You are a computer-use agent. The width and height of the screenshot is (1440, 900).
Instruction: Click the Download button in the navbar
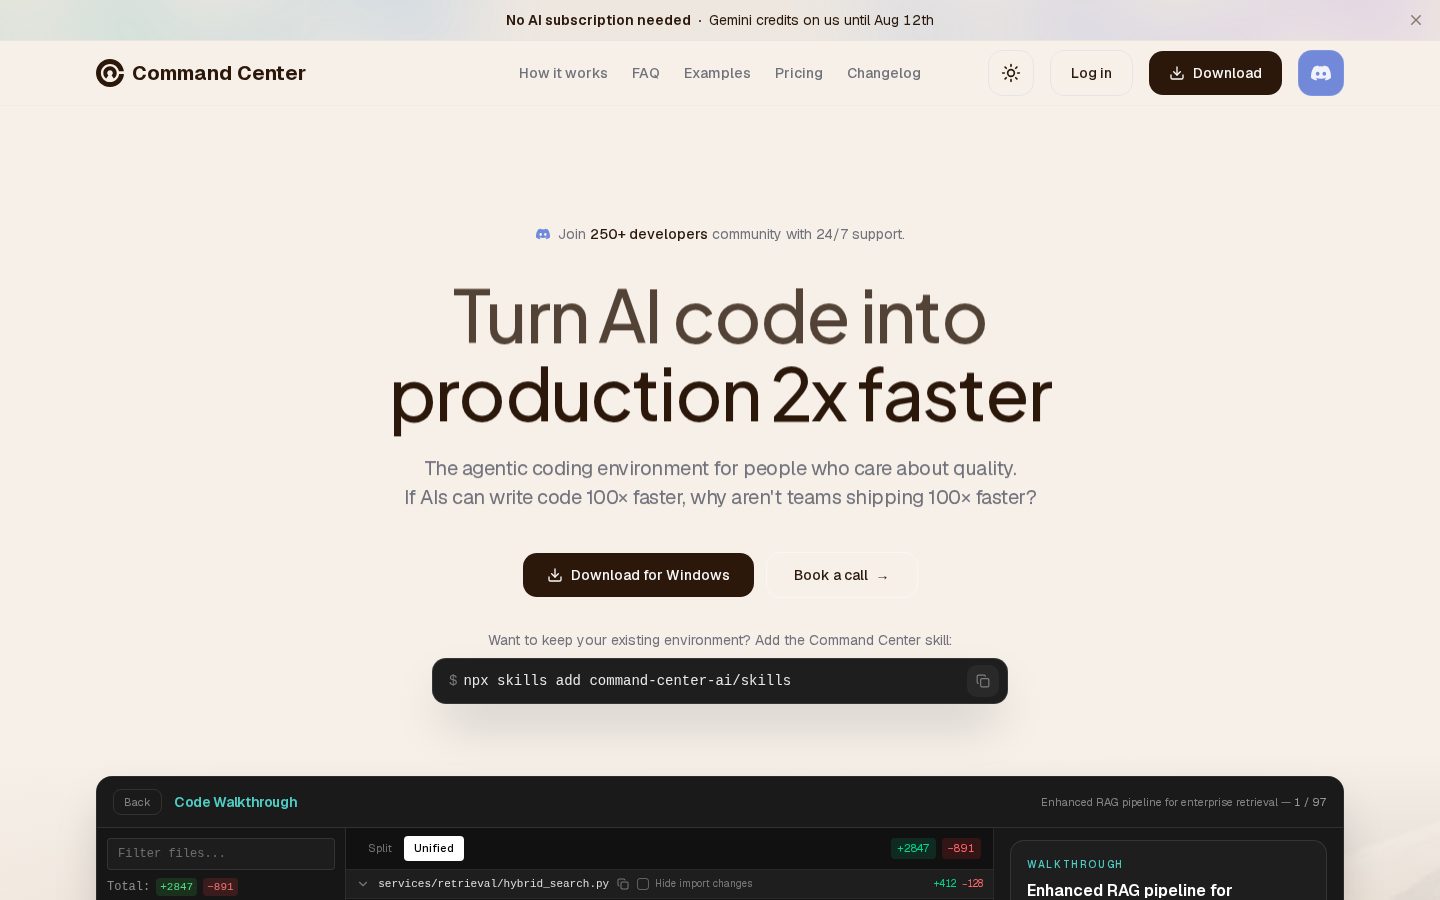click(x=1215, y=73)
